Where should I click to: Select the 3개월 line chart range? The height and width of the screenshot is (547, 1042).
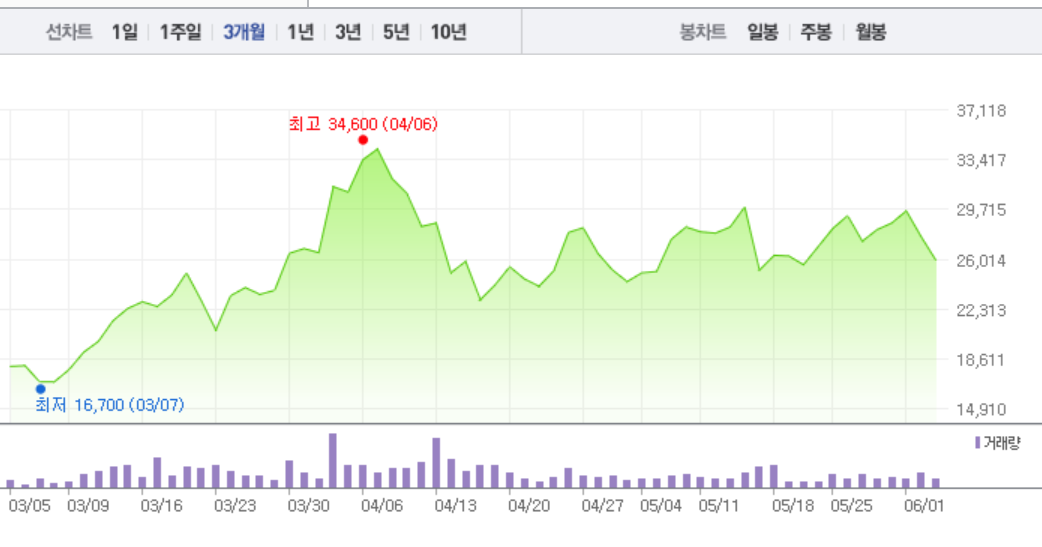tap(244, 32)
